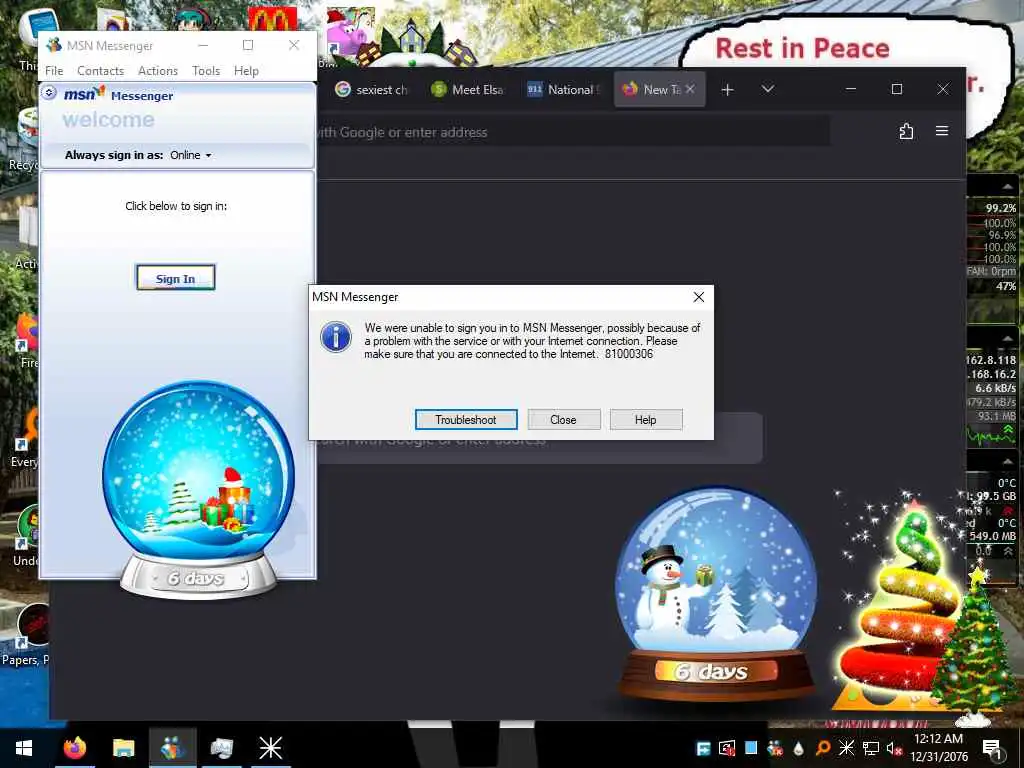Viewport: 1024px width, 768px height.
Task: Focus the Firefox address bar
Action: coord(572,132)
